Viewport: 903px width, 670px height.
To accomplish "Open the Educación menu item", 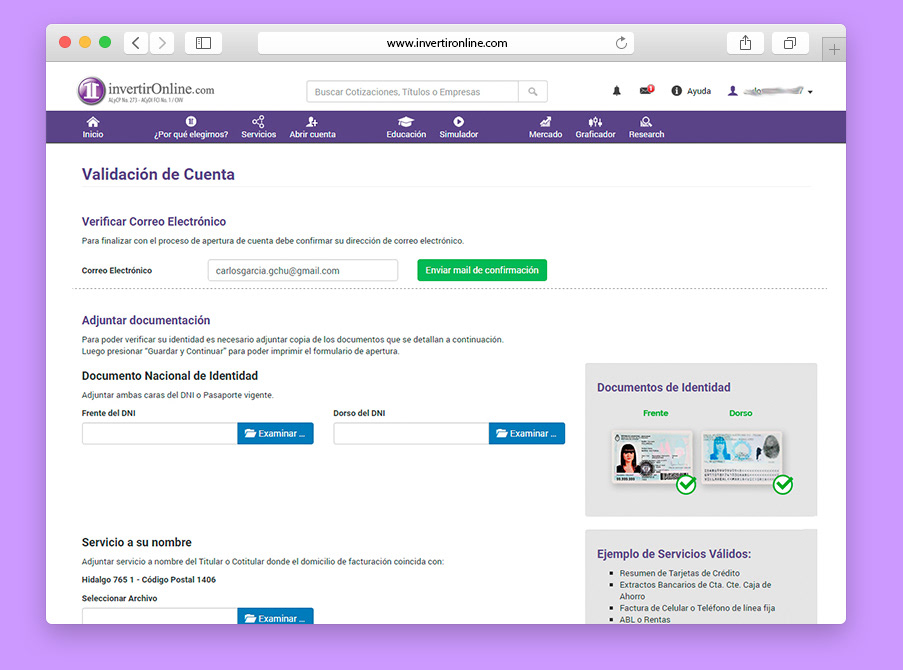I will point(406,127).
